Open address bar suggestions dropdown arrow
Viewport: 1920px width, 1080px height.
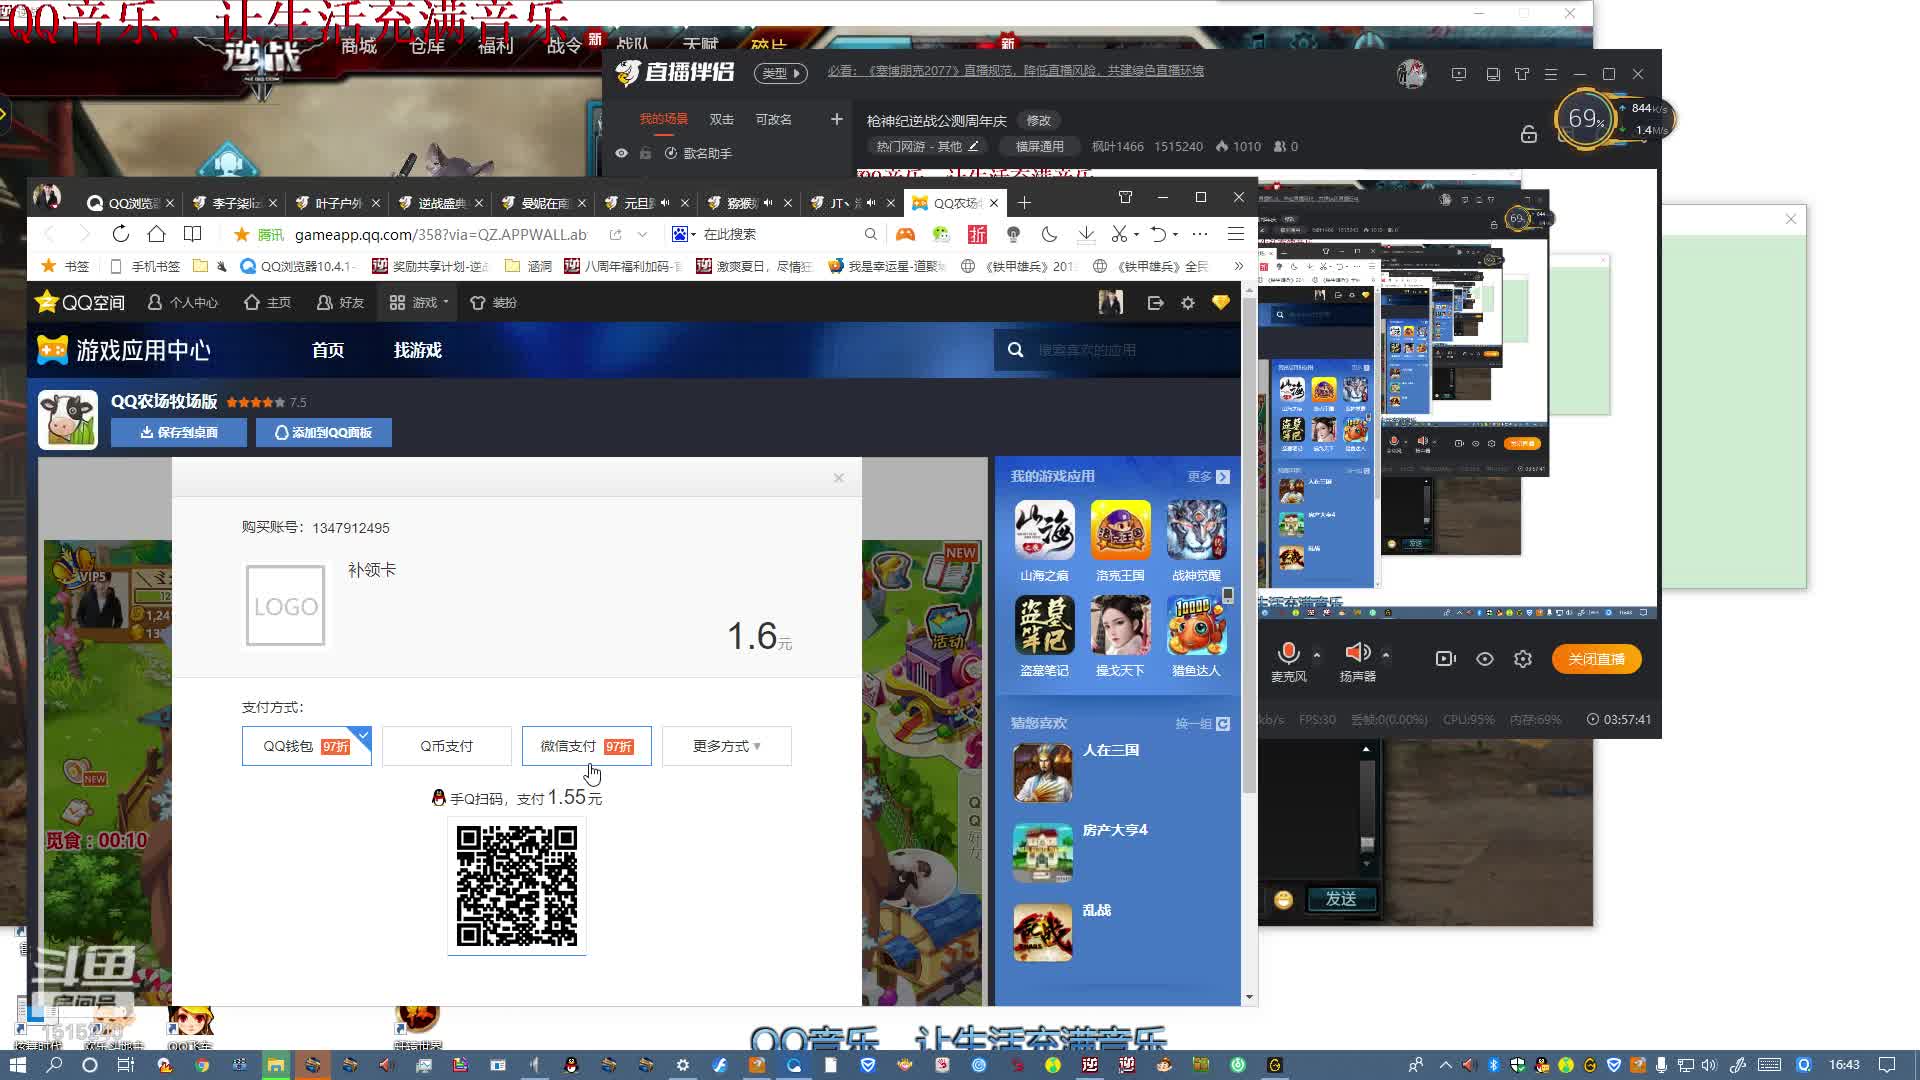pos(642,234)
